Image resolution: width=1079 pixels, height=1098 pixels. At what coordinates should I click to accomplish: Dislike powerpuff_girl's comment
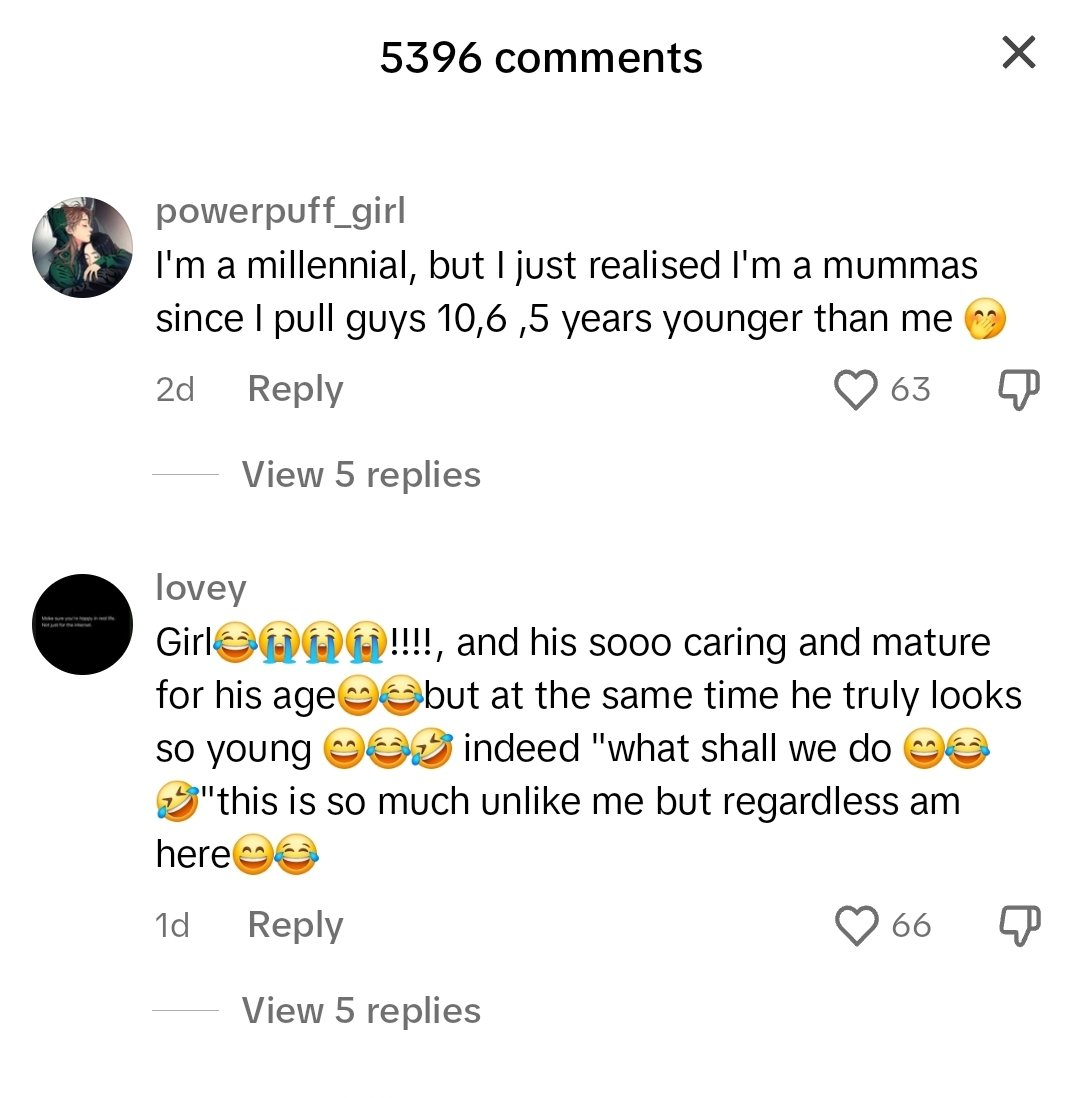coord(1020,390)
